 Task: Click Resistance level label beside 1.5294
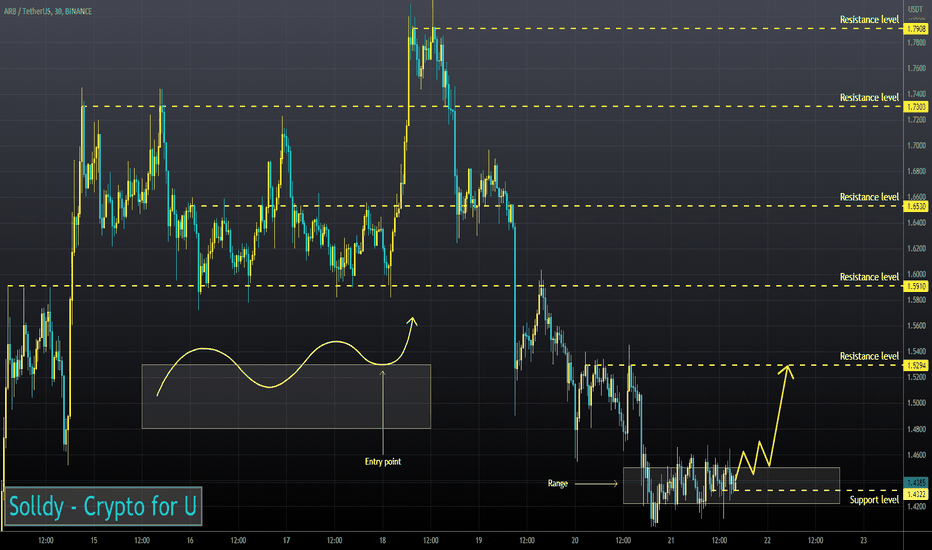[x=869, y=356]
